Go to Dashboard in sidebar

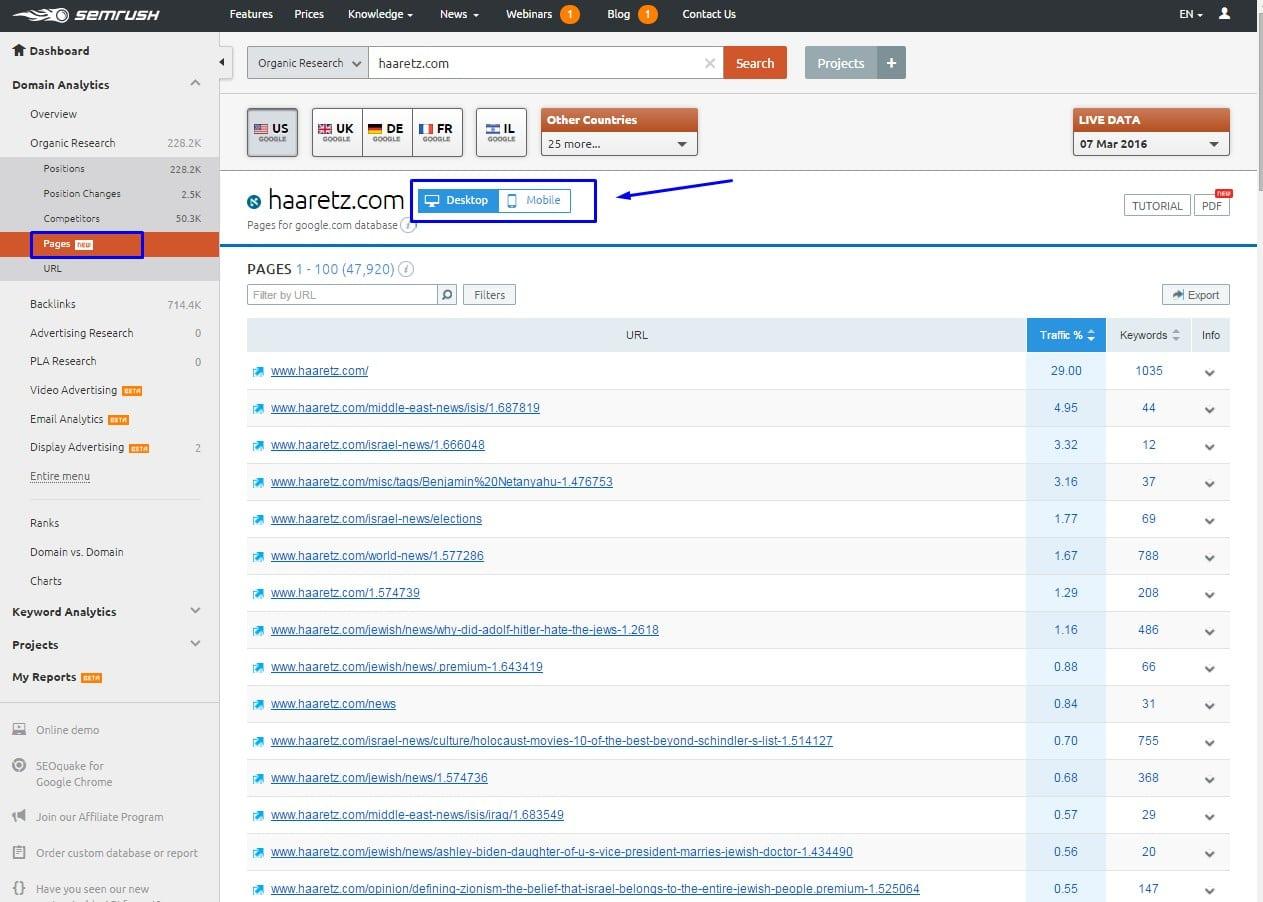pos(50,51)
